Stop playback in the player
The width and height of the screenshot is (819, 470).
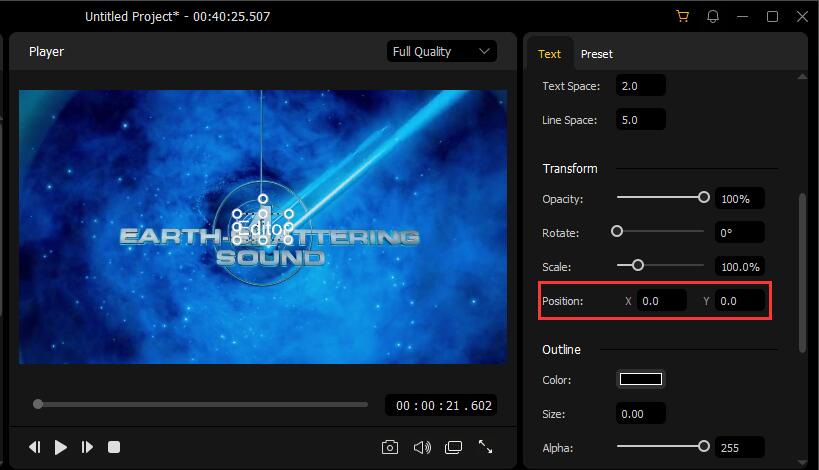click(114, 447)
